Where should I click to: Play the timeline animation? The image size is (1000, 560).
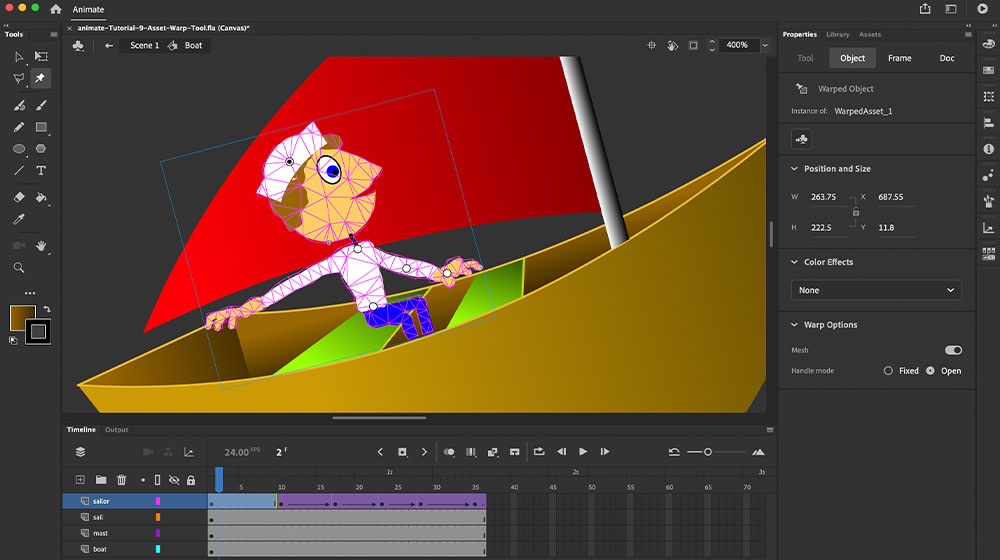[x=583, y=452]
